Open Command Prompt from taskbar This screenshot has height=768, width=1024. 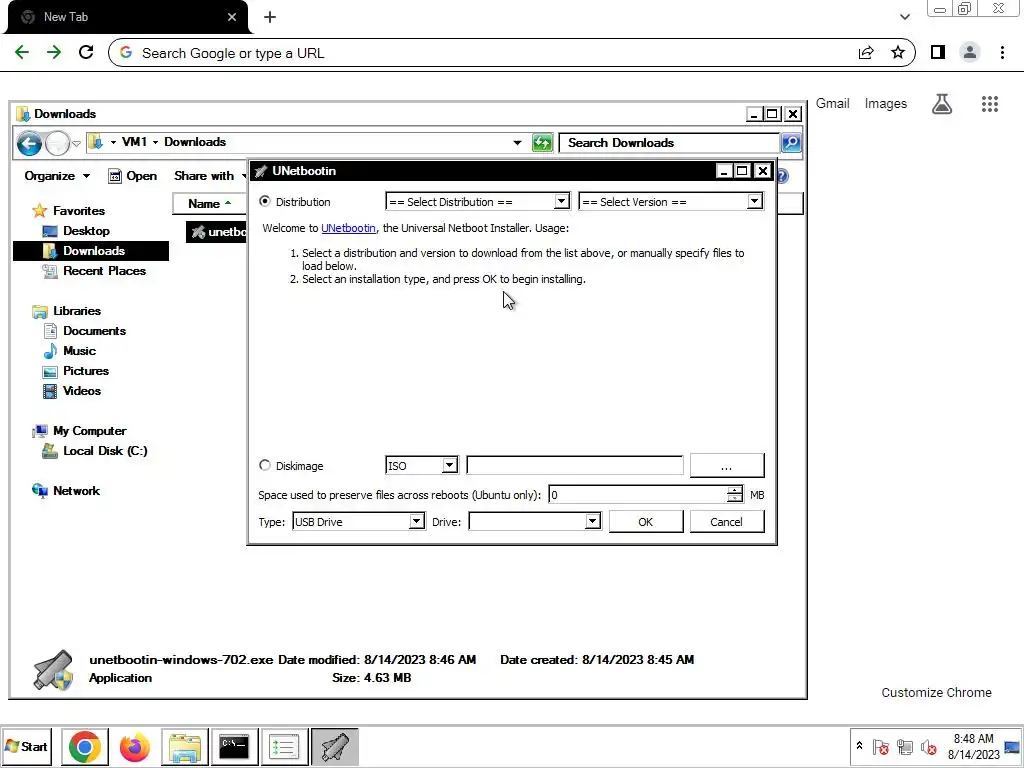pyautogui.click(x=234, y=746)
